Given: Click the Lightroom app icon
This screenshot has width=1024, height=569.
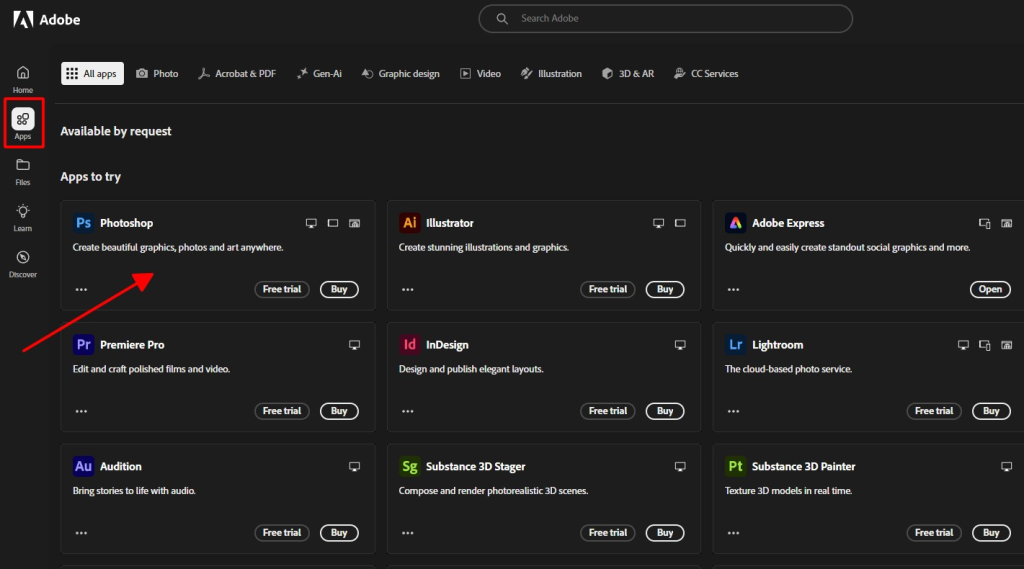Looking at the screenshot, I should click(735, 344).
